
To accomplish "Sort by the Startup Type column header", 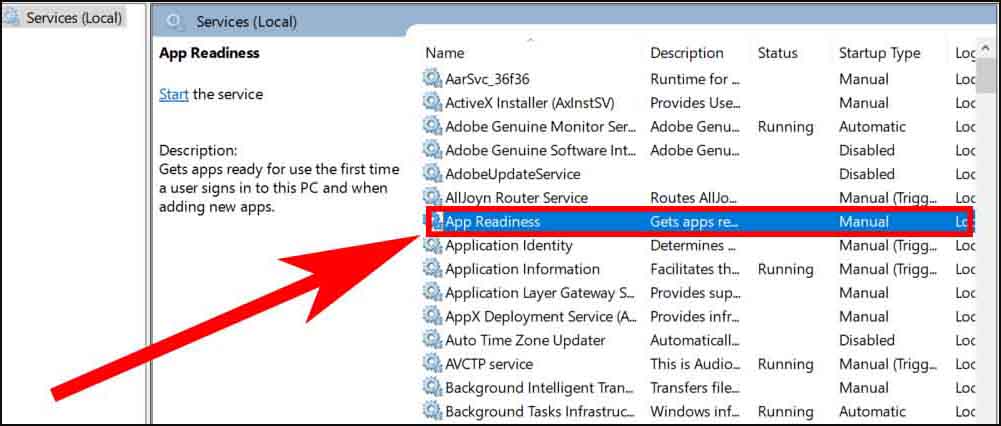I will [880, 53].
